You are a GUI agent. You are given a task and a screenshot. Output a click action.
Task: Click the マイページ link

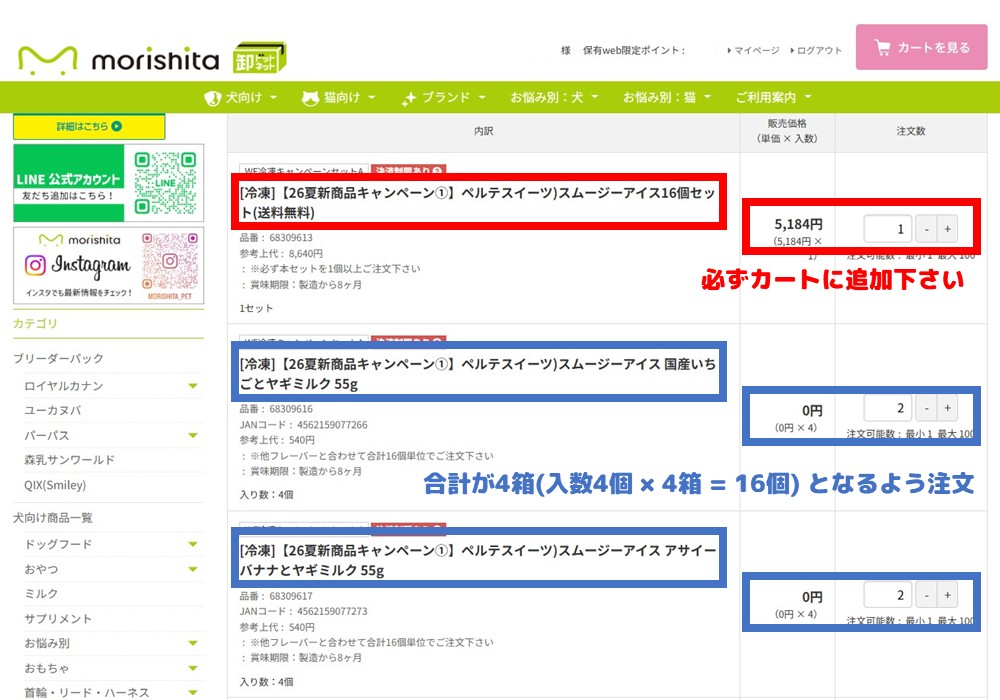pyautogui.click(x=753, y=50)
